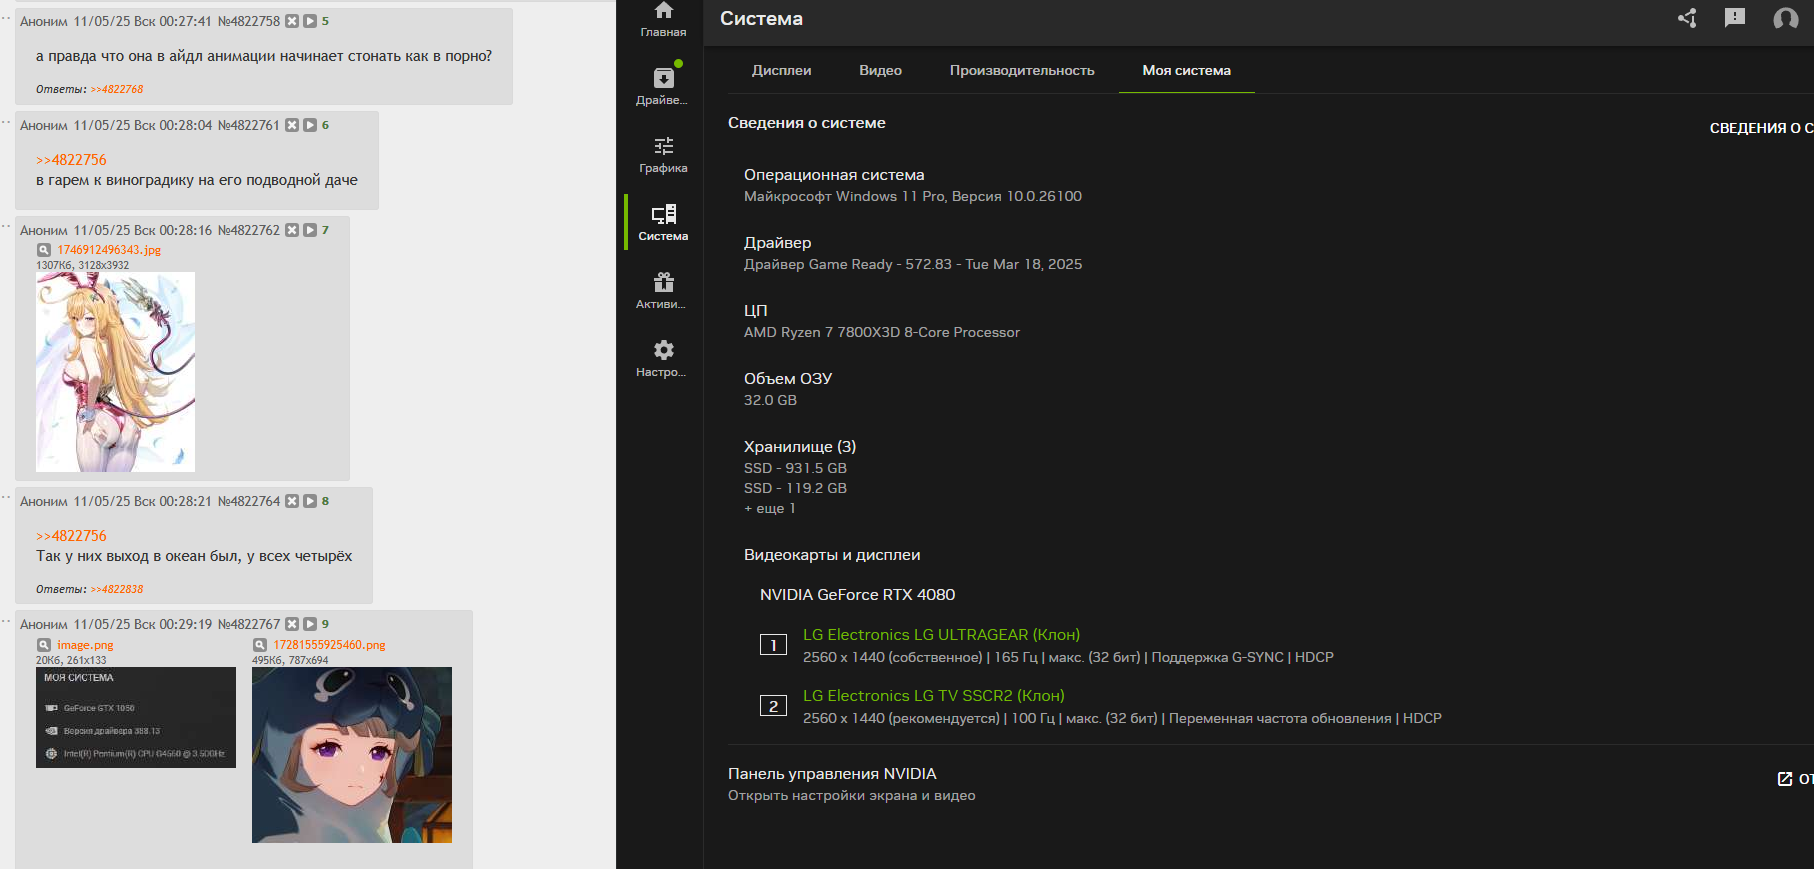
Task: Open LG Electronics LG TV SSCR2 (Клон) link
Action: tap(934, 695)
